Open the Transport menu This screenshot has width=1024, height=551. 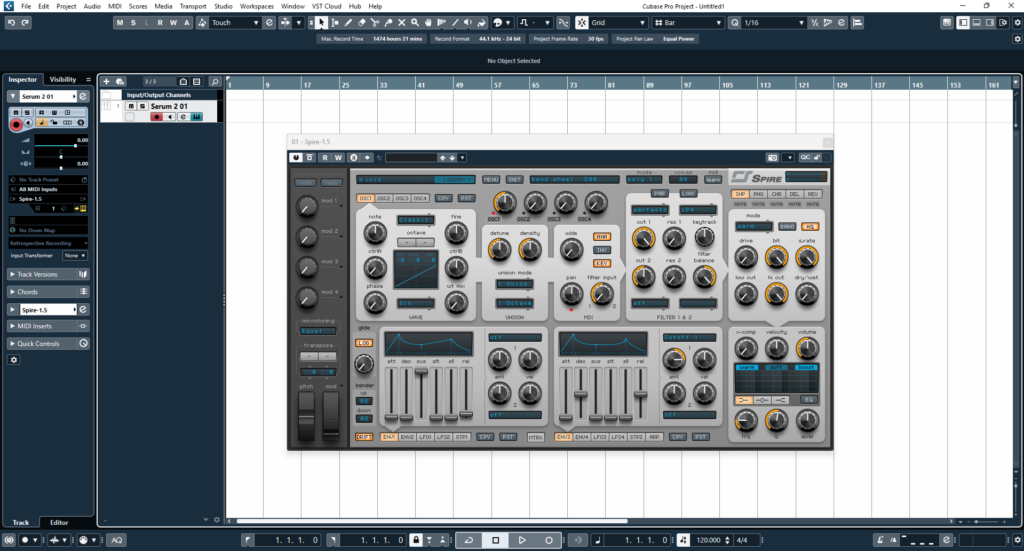coord(193,6)
